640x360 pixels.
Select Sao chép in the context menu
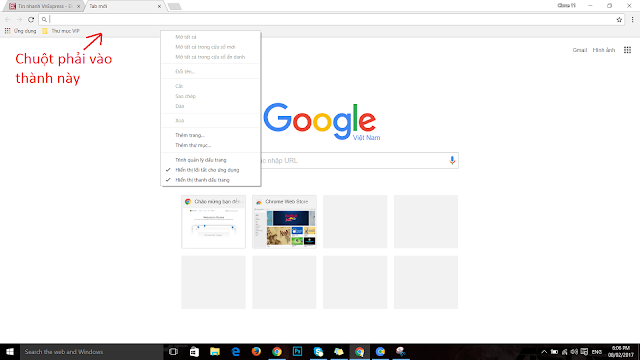tap(211, 96)
